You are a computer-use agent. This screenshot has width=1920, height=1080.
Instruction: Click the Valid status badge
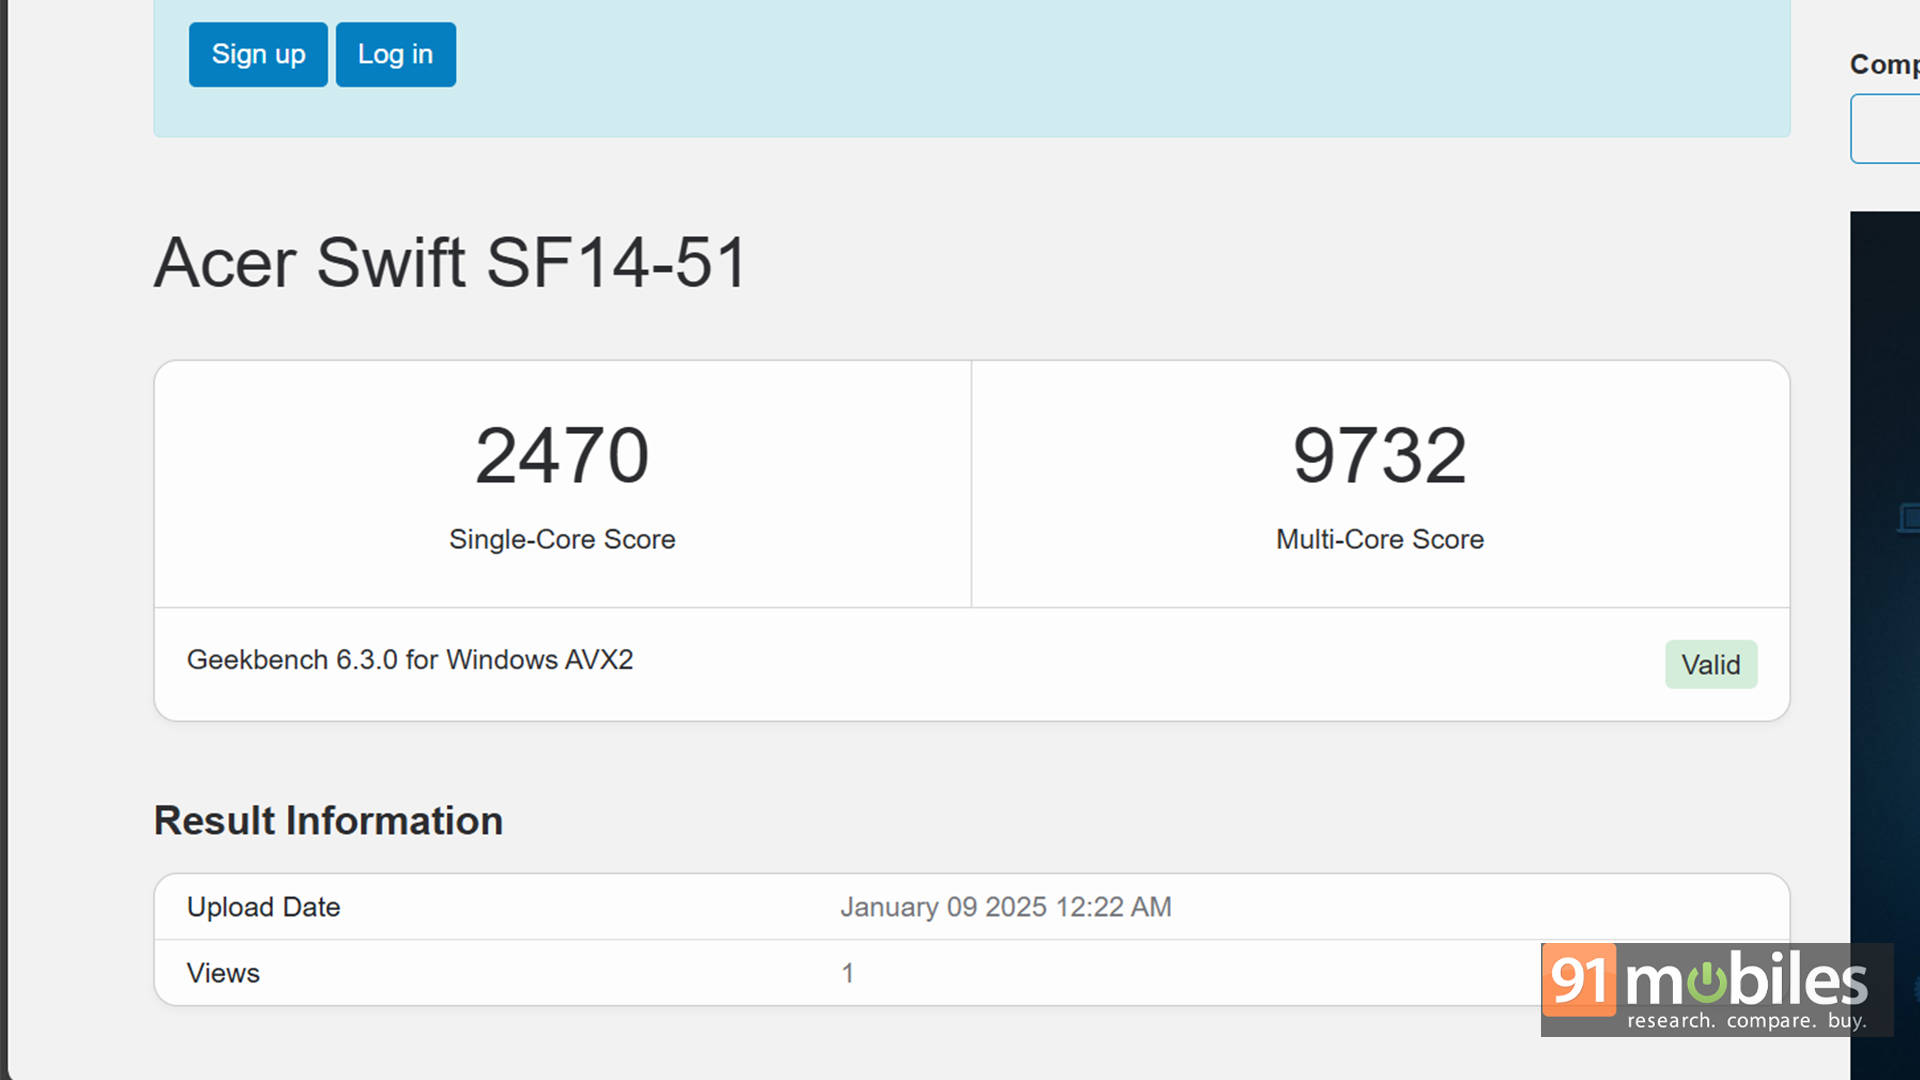(x=1710, y=664)
